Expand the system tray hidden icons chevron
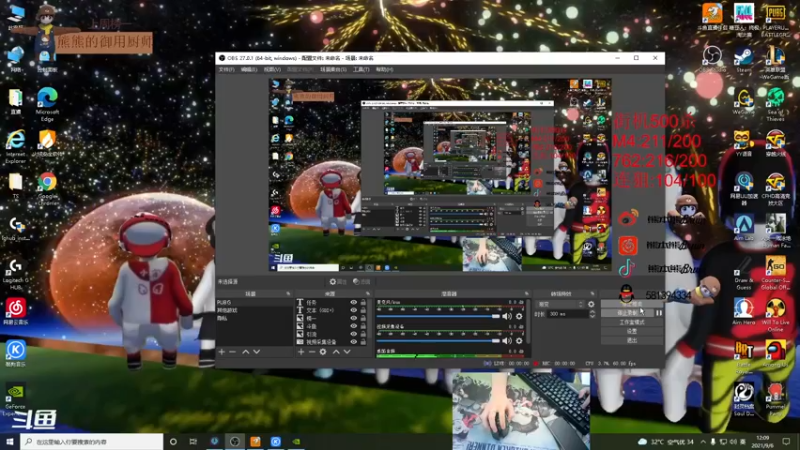 tap(703, 441)
